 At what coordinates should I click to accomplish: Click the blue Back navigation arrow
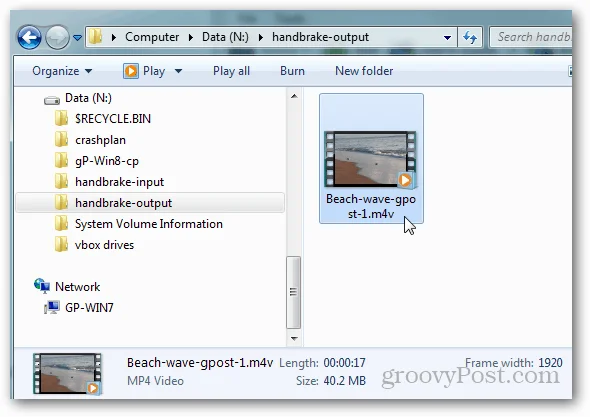29,37
